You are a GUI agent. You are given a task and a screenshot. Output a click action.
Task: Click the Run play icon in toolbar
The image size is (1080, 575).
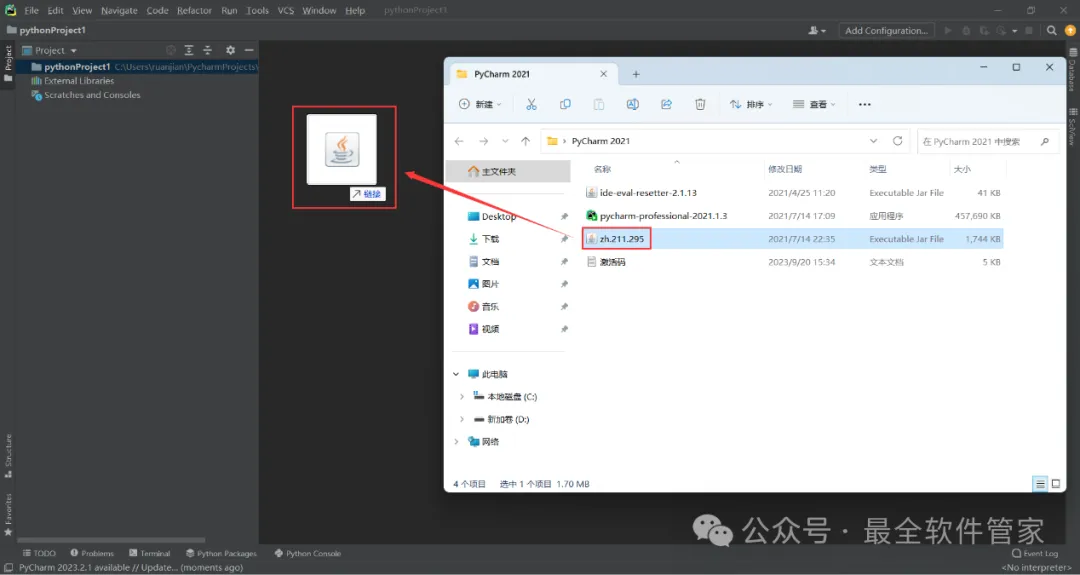coord(948,30)
